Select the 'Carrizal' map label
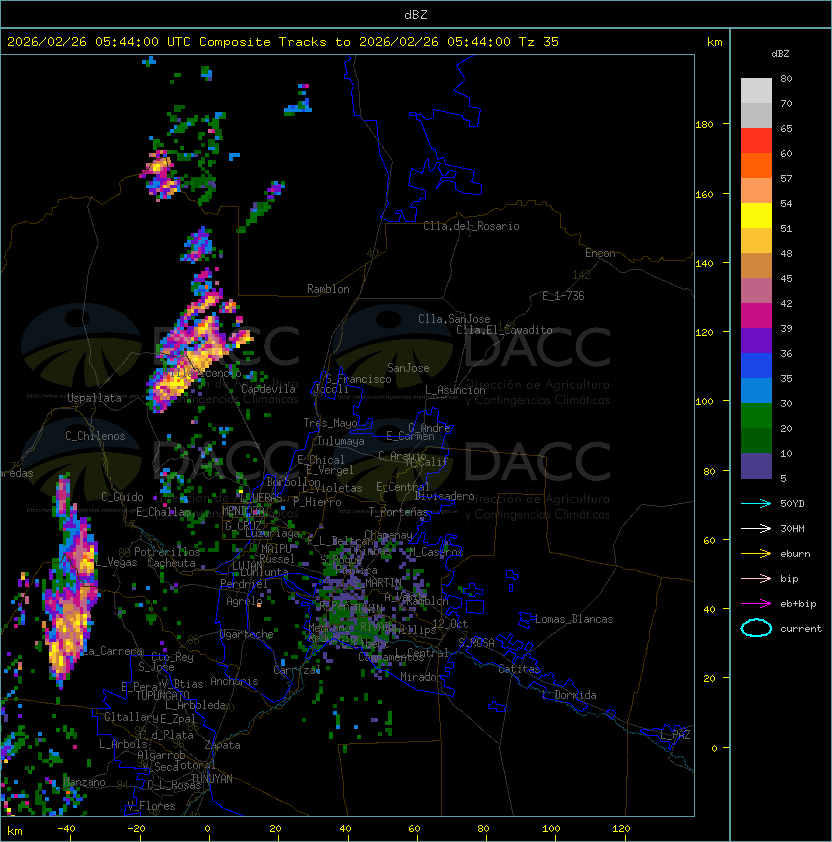Image resolution: width=832 pixels, height=842 pixels. click(x=297, y=670)
